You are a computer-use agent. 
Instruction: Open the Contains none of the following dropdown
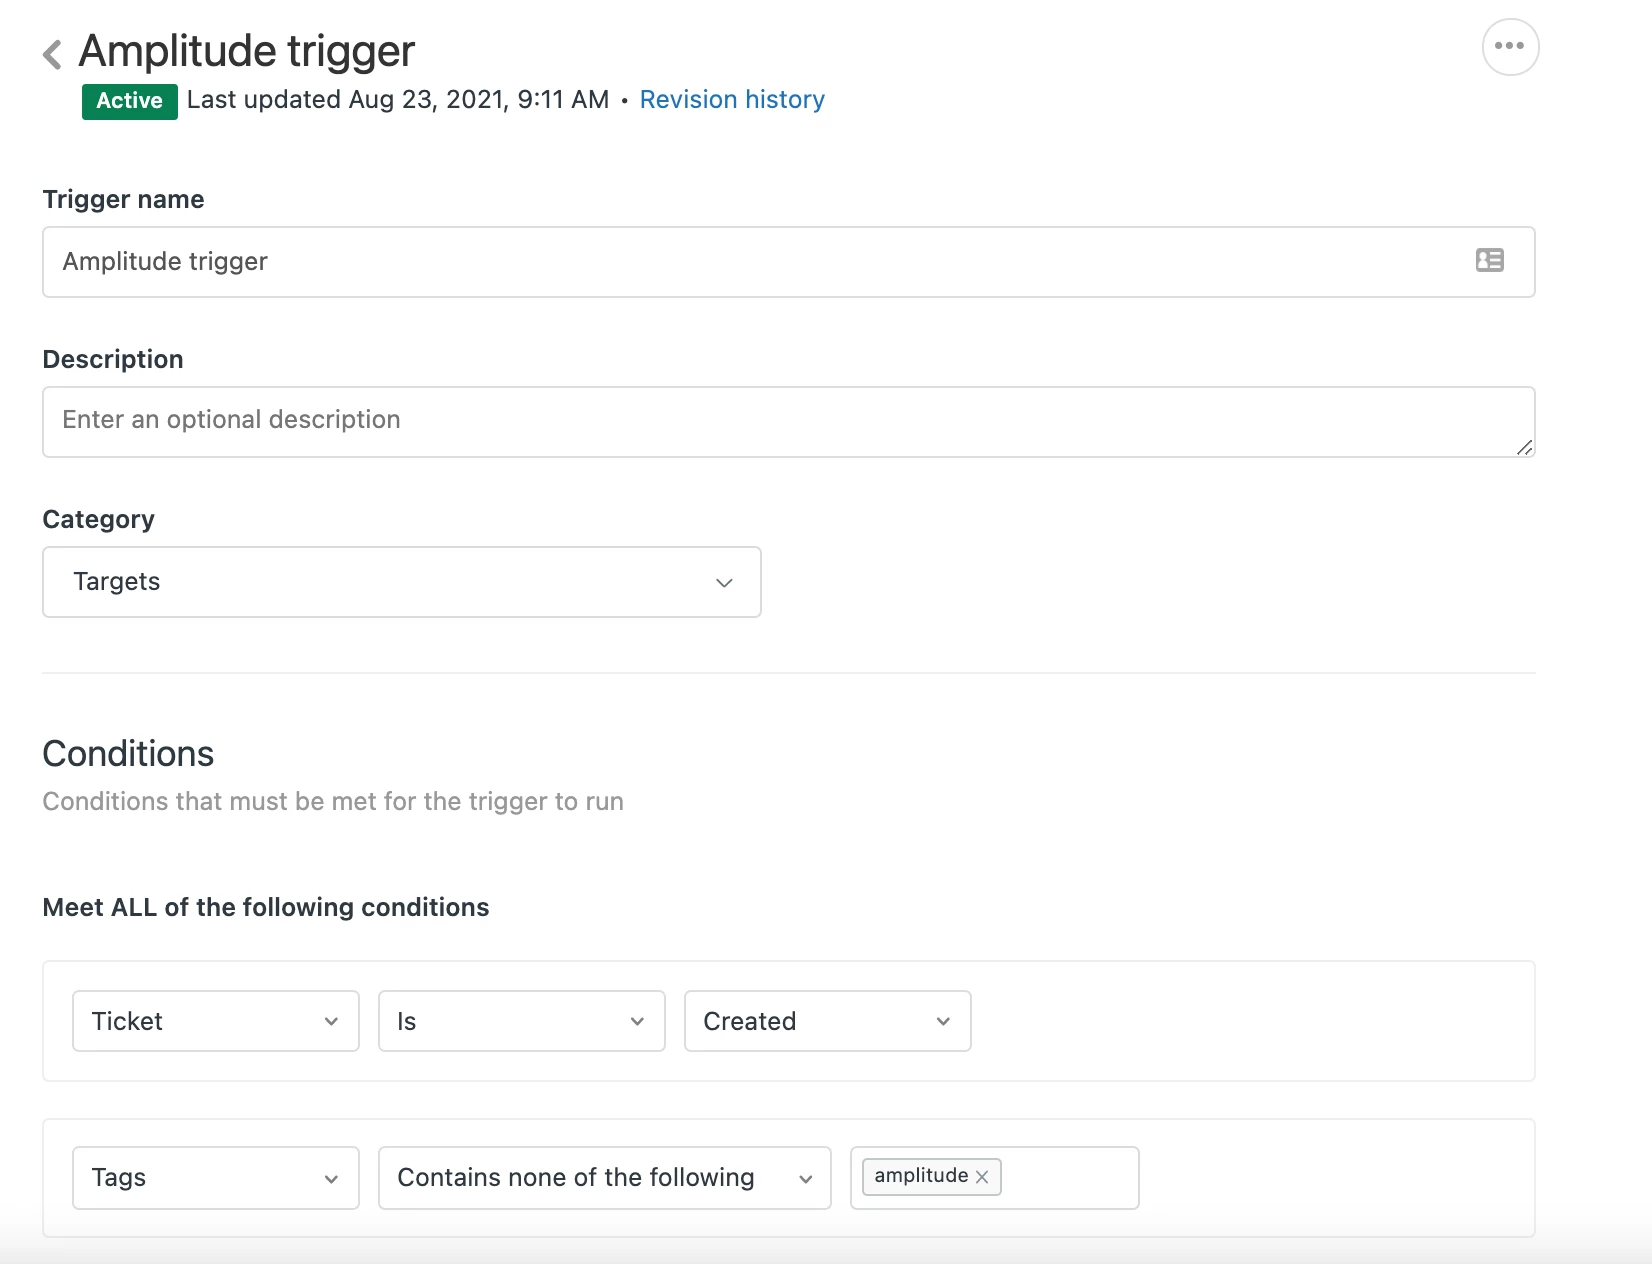pyautogui.click(x=605, y=1178)
